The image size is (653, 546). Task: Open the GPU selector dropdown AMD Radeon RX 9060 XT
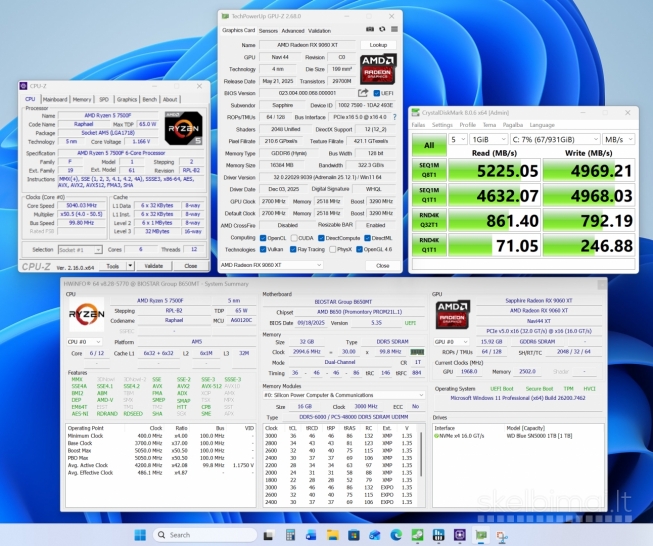(x=271, y=265)
